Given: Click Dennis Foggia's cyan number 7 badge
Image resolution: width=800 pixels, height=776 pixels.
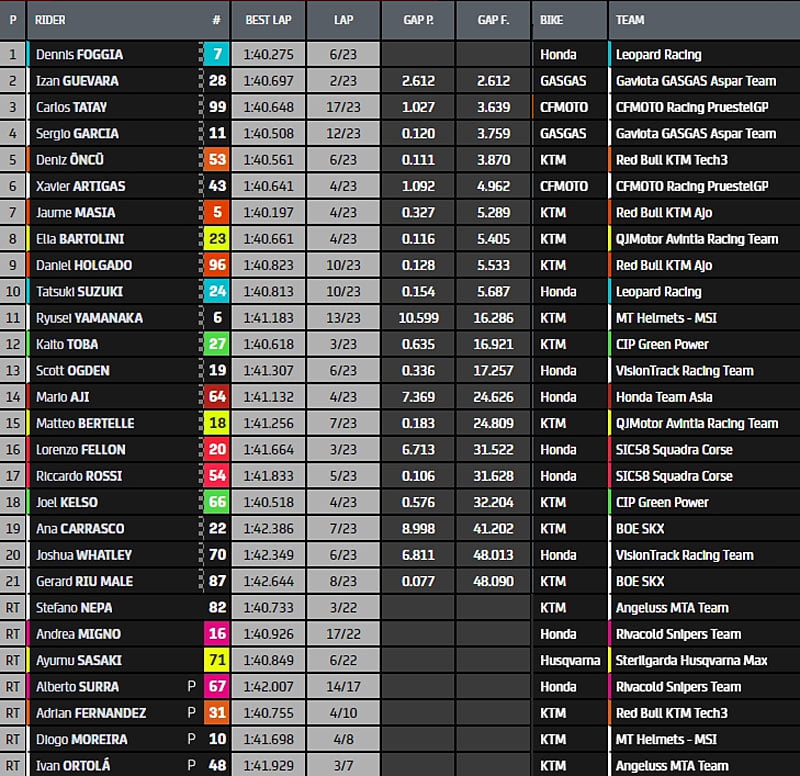Looking at the screenshot, I should click(x=216, y=55).
